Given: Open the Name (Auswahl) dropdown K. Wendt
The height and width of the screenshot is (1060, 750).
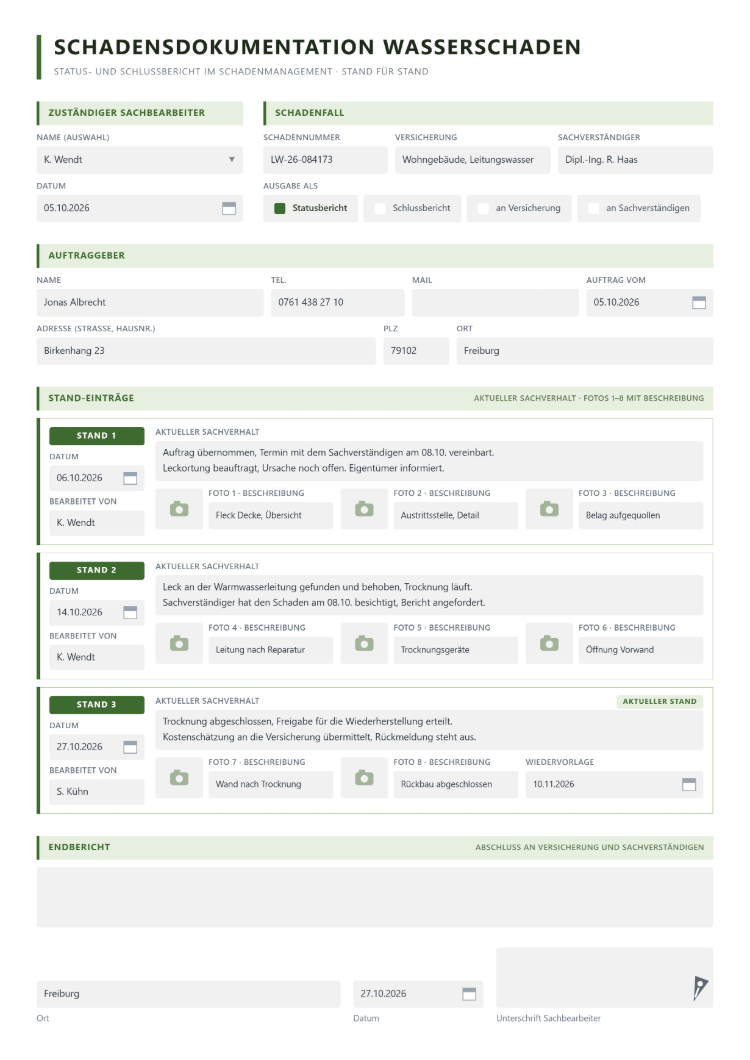Looking at the screenshot, I should click(x=140, y=160).
